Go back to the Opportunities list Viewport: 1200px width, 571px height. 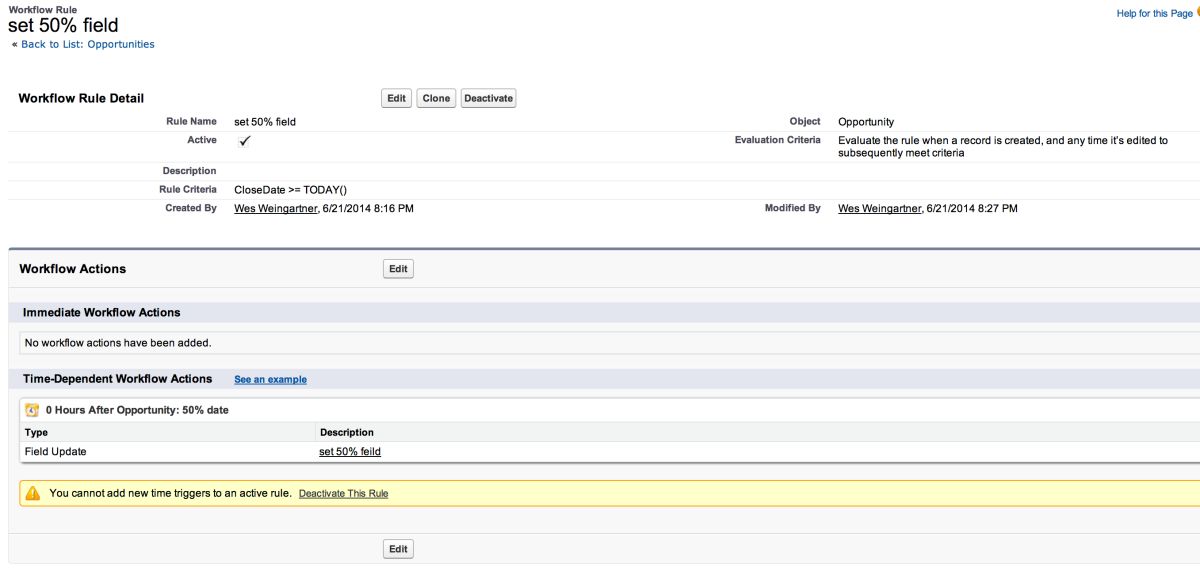pos(87,44)
